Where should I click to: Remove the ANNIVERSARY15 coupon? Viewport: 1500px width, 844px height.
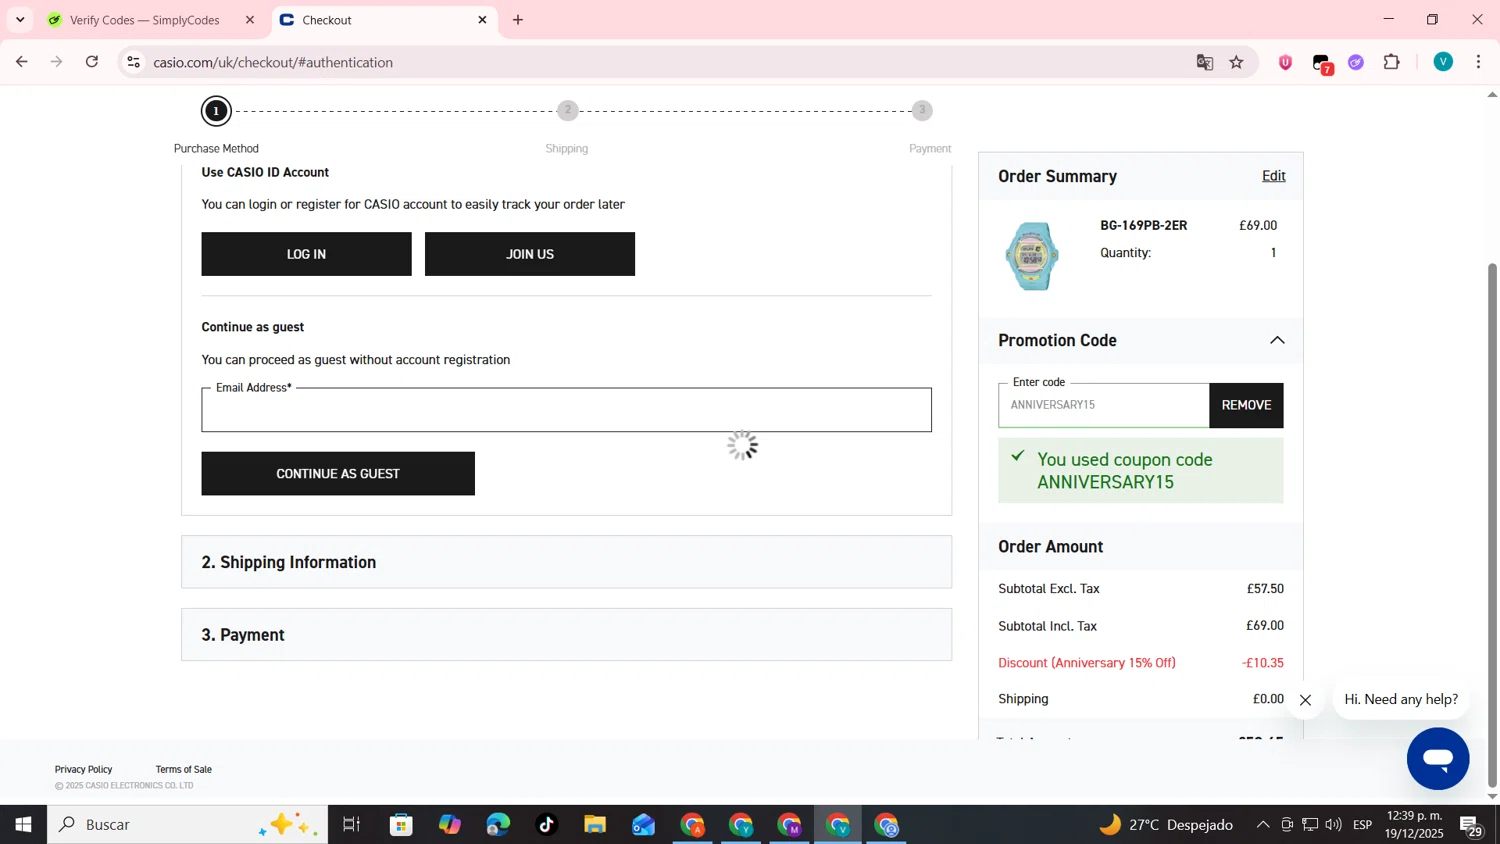pos(1246,405)
